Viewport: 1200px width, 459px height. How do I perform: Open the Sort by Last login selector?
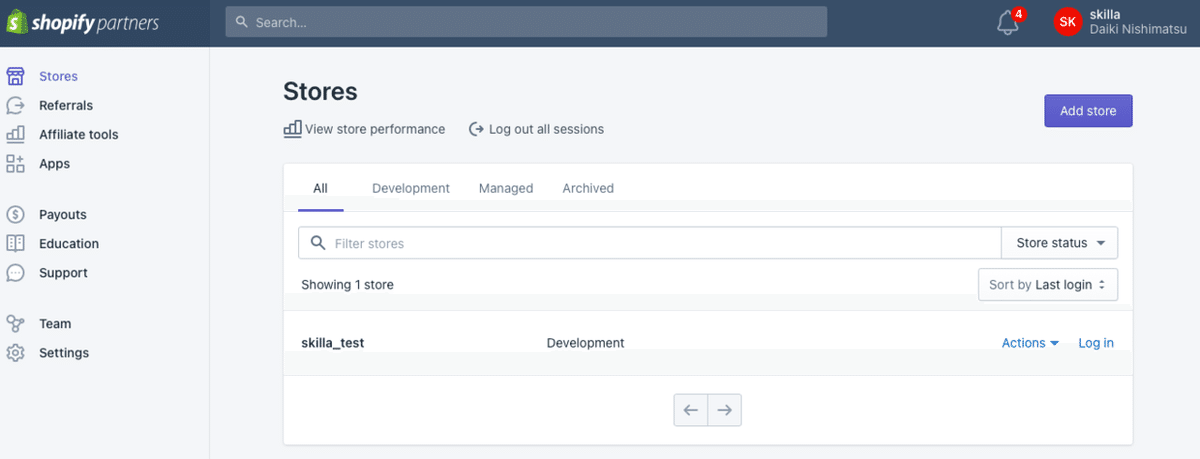(1047, 285)
